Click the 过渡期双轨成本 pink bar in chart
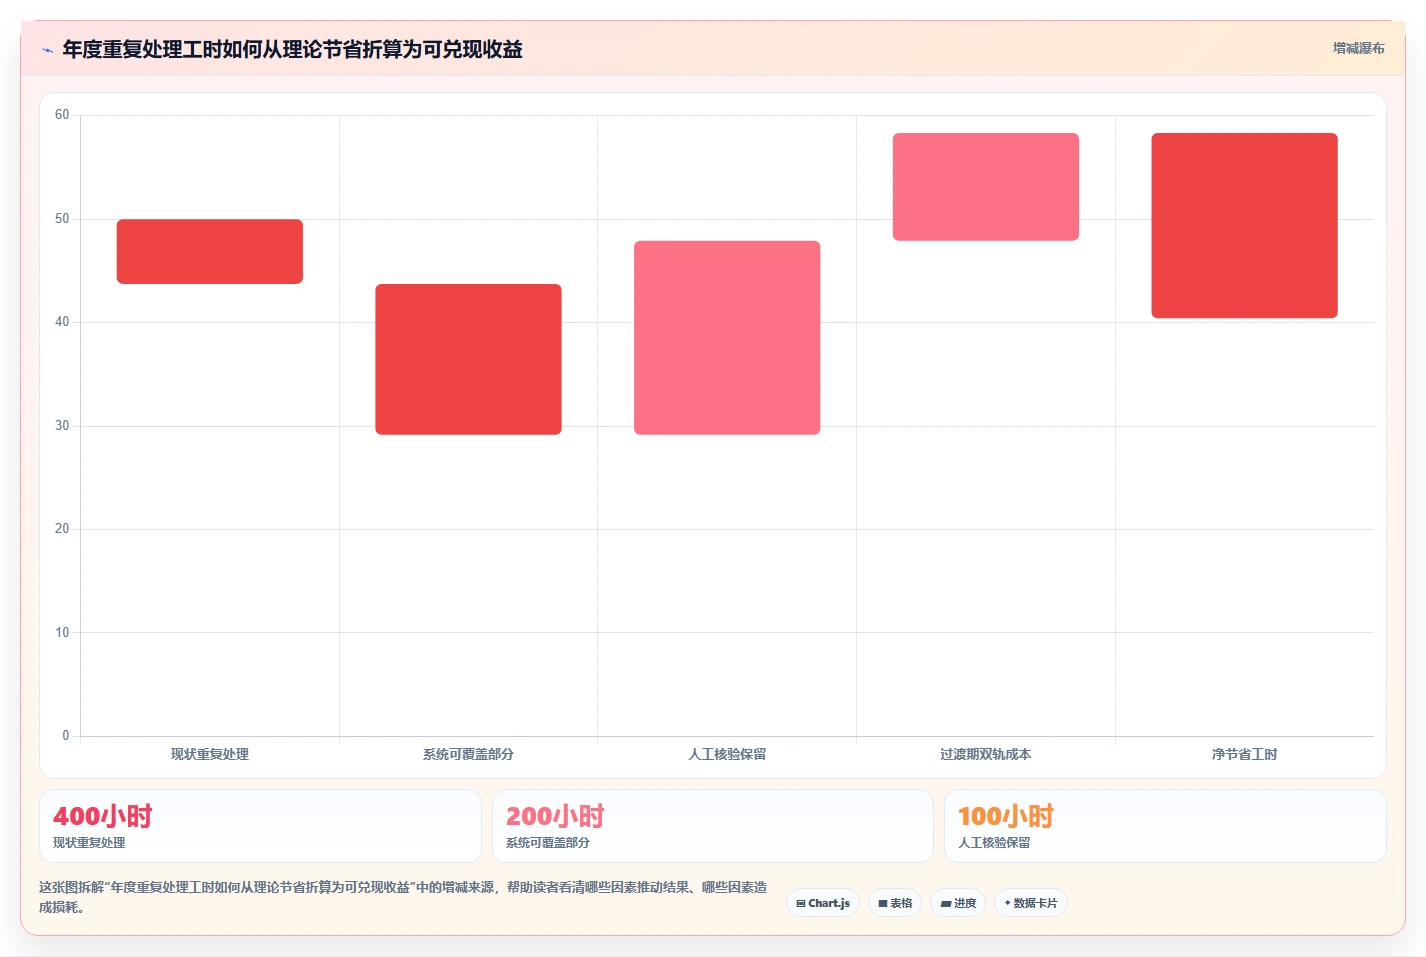This screenshot has width=1426, height=957. [x=986, y=187]
